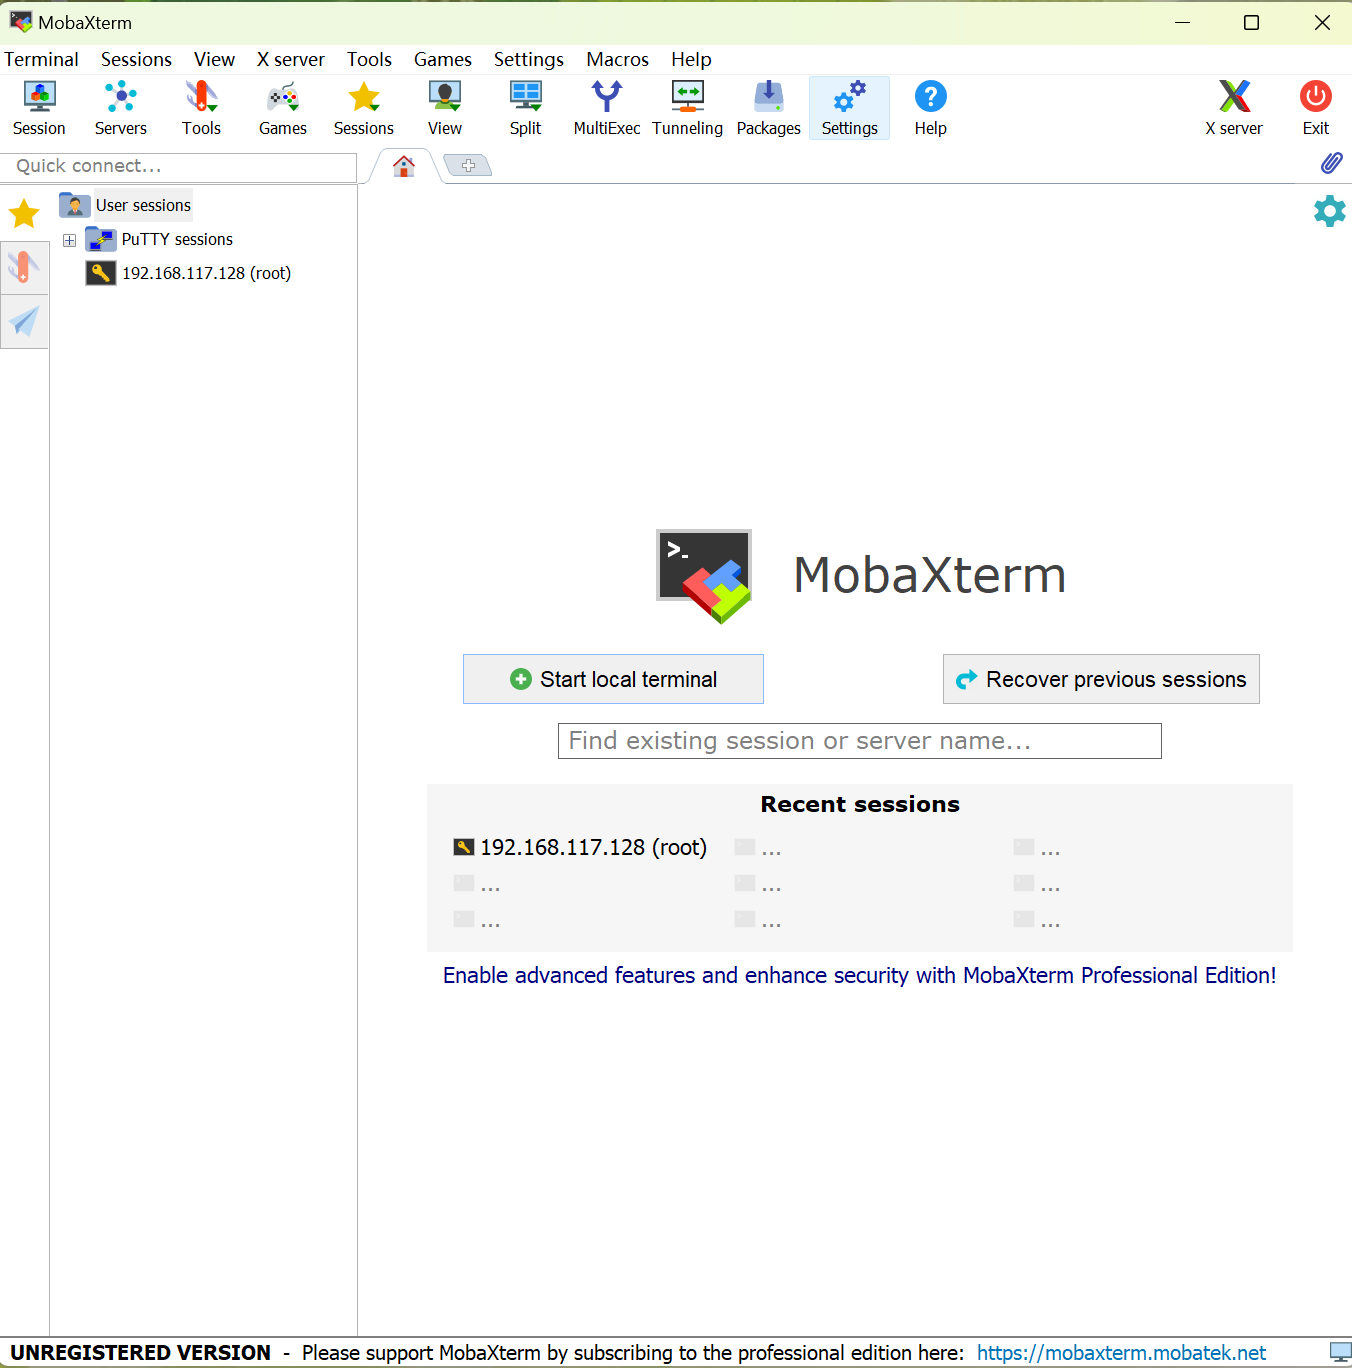Image resolution: width=1352 pixels, height=1368 pixels.
Task: Select the yellow star Sessions sidebar tab
Action: click(24, 213)
